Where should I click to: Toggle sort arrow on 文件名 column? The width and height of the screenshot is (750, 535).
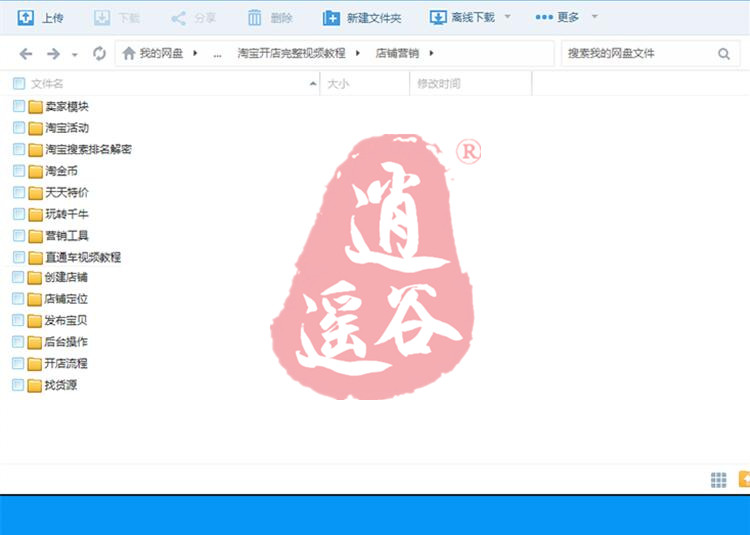pos(313,84)
